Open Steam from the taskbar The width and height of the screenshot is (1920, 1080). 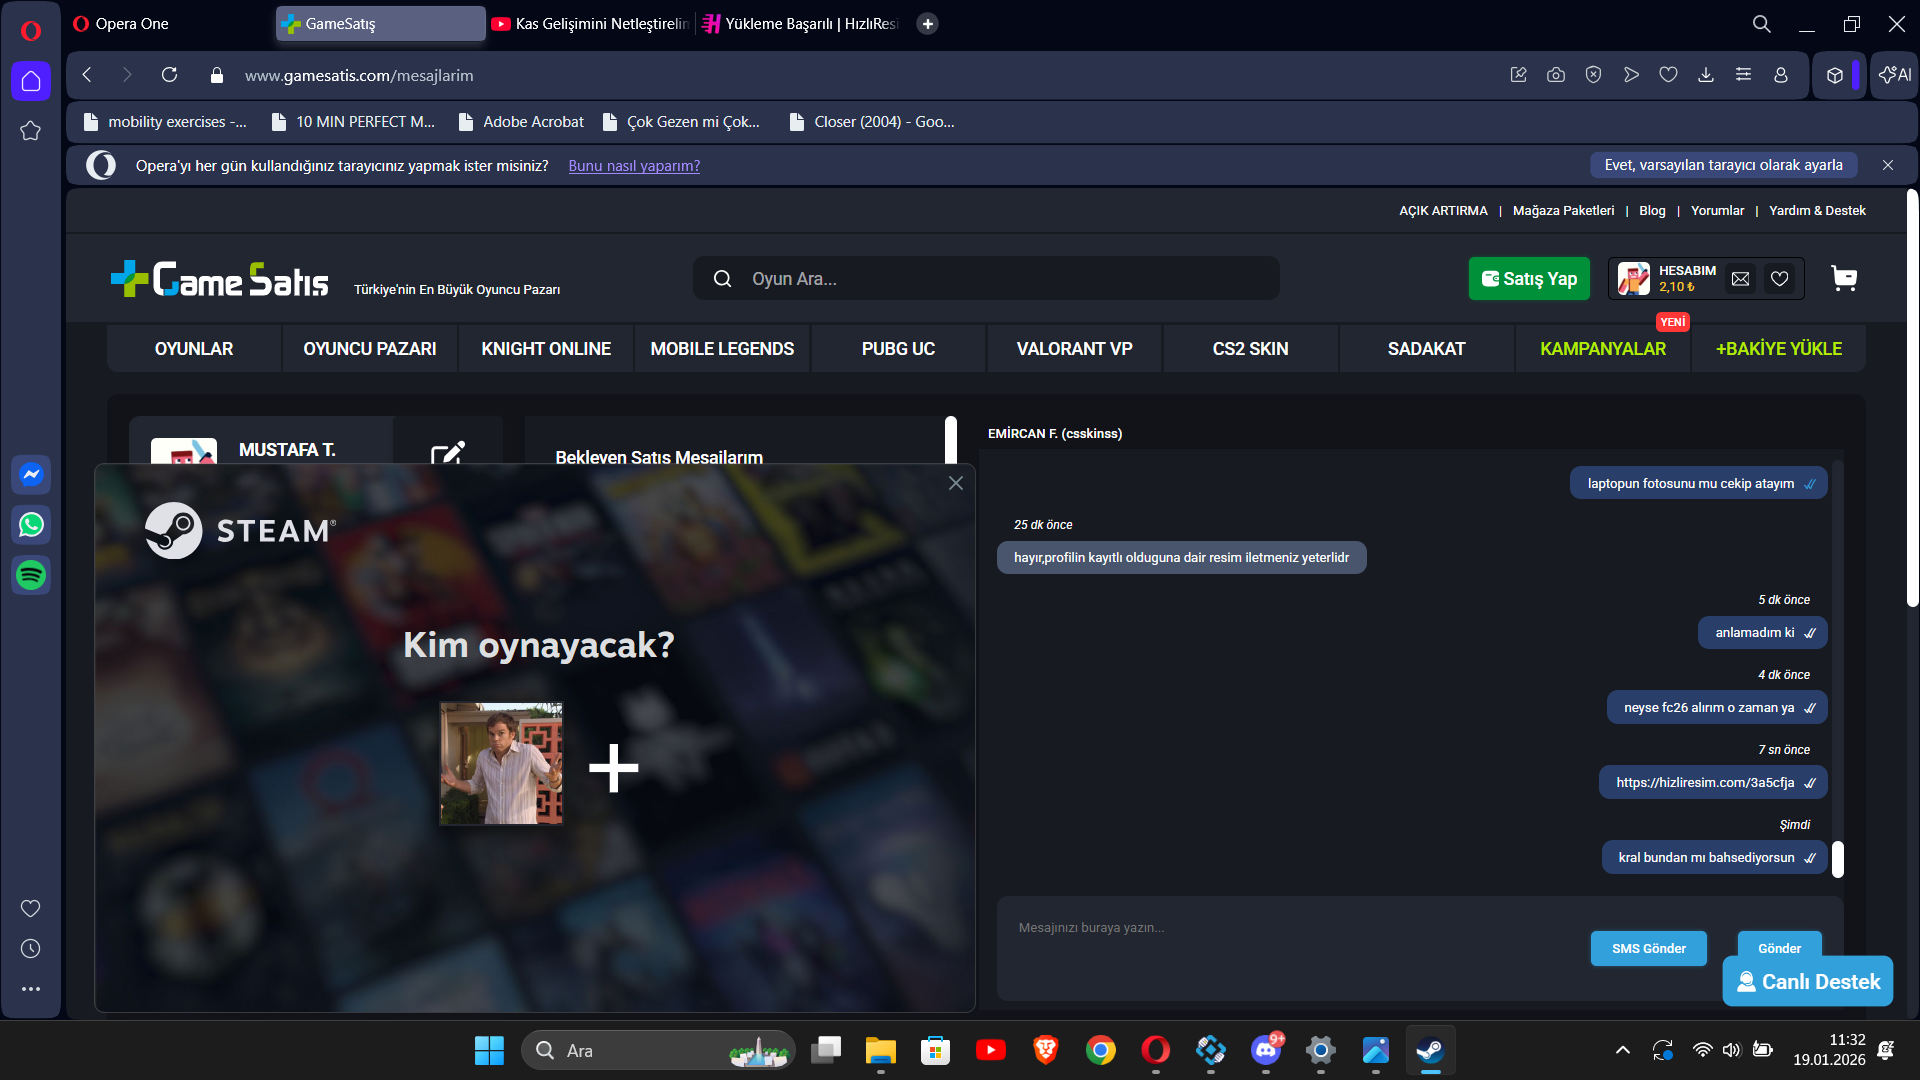1430,1050
